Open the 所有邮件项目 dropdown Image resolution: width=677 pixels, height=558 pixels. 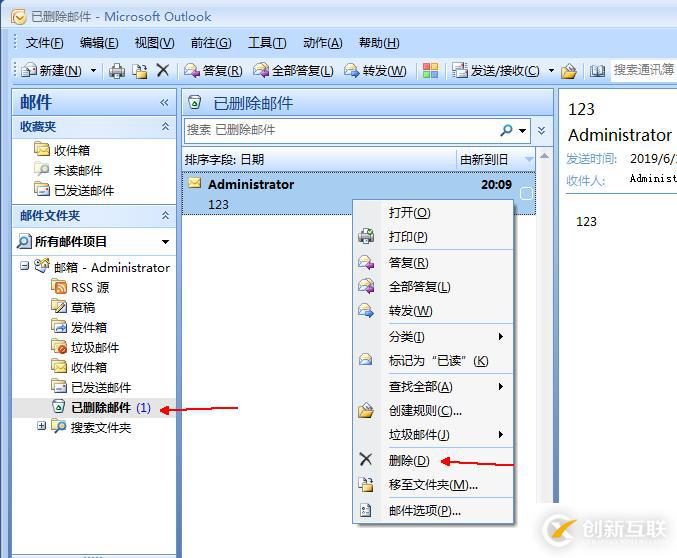pos(165,242)
